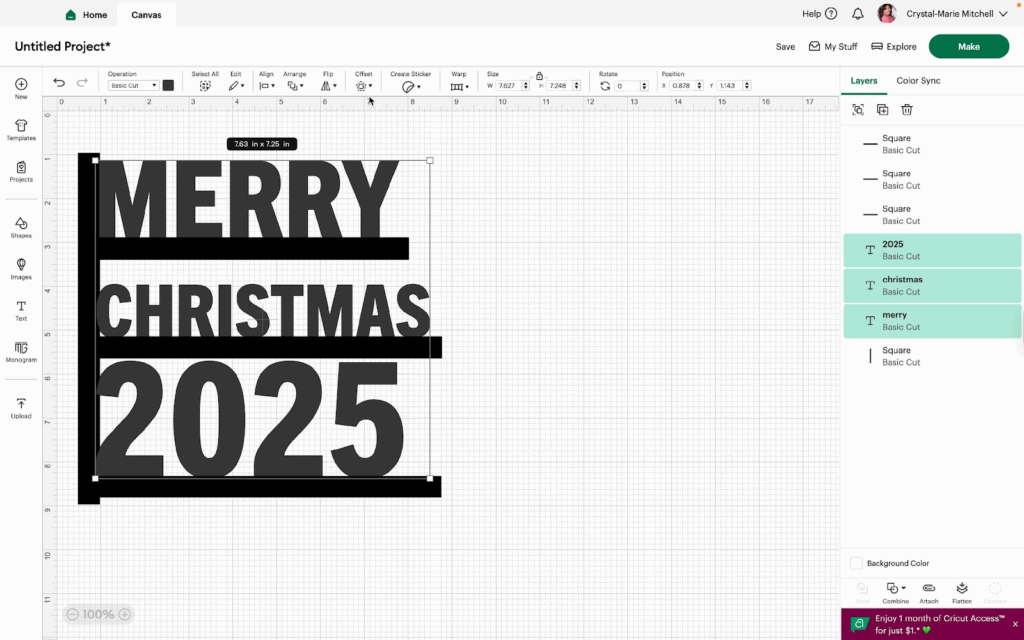The height and width of the screenshot is (640, 1024).
Task: Click the Upload icon
Action: (21, 404)
